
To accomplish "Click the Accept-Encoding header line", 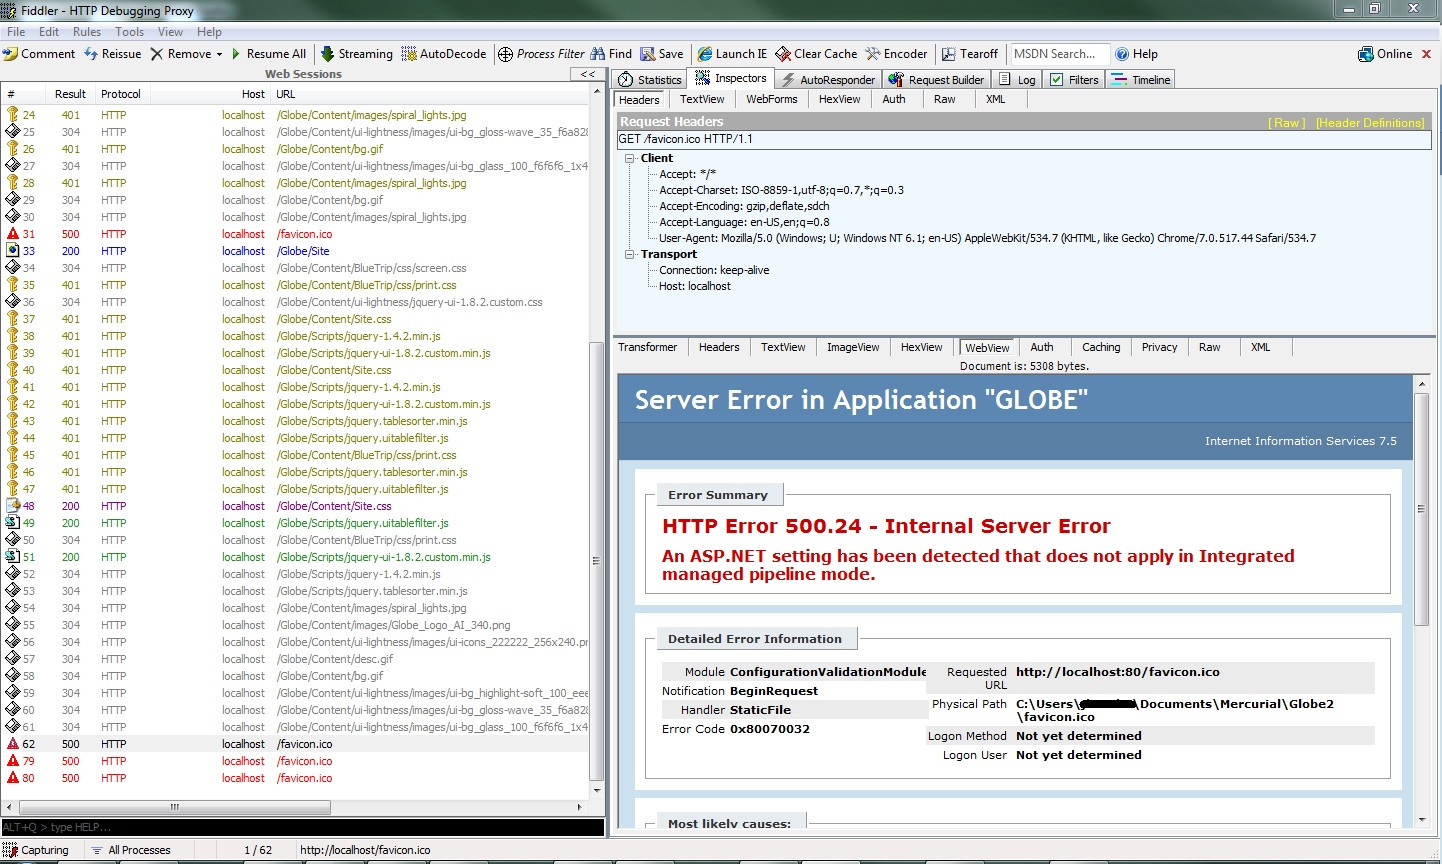I will coord(744,206).
